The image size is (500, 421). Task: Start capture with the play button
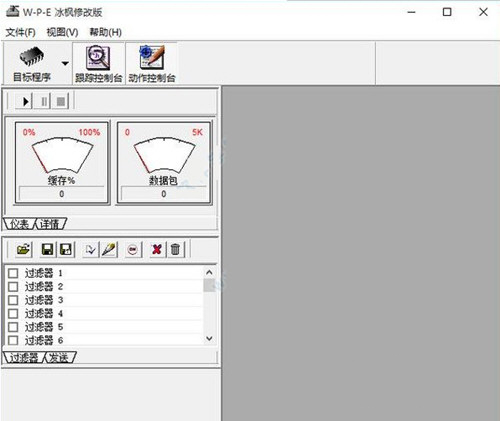pyautogui.click(x=24, y=101)
